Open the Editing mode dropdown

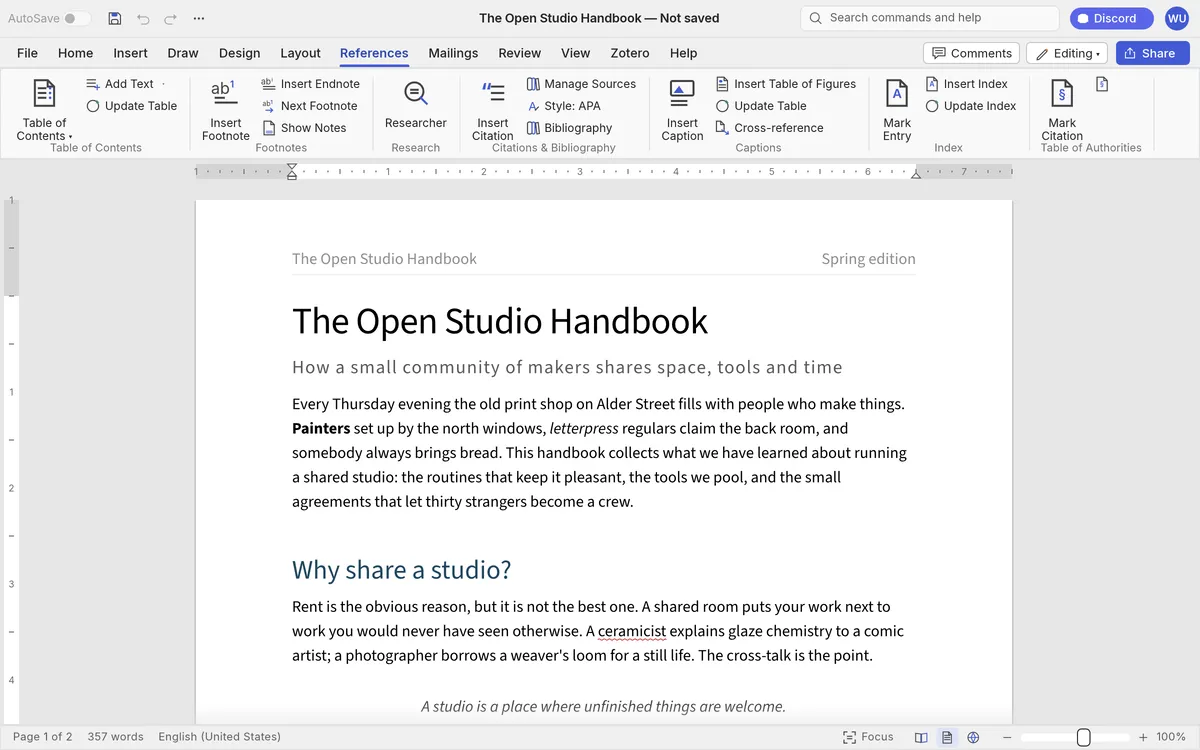[1067, 53]
